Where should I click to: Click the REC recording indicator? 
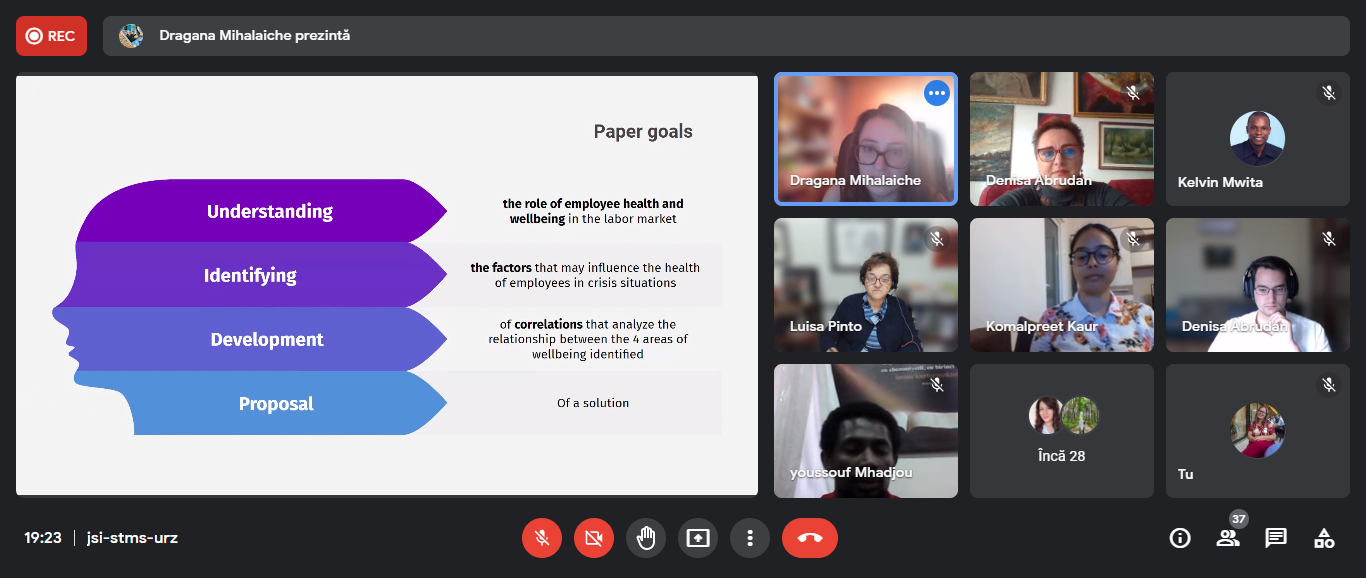(51, 36)
